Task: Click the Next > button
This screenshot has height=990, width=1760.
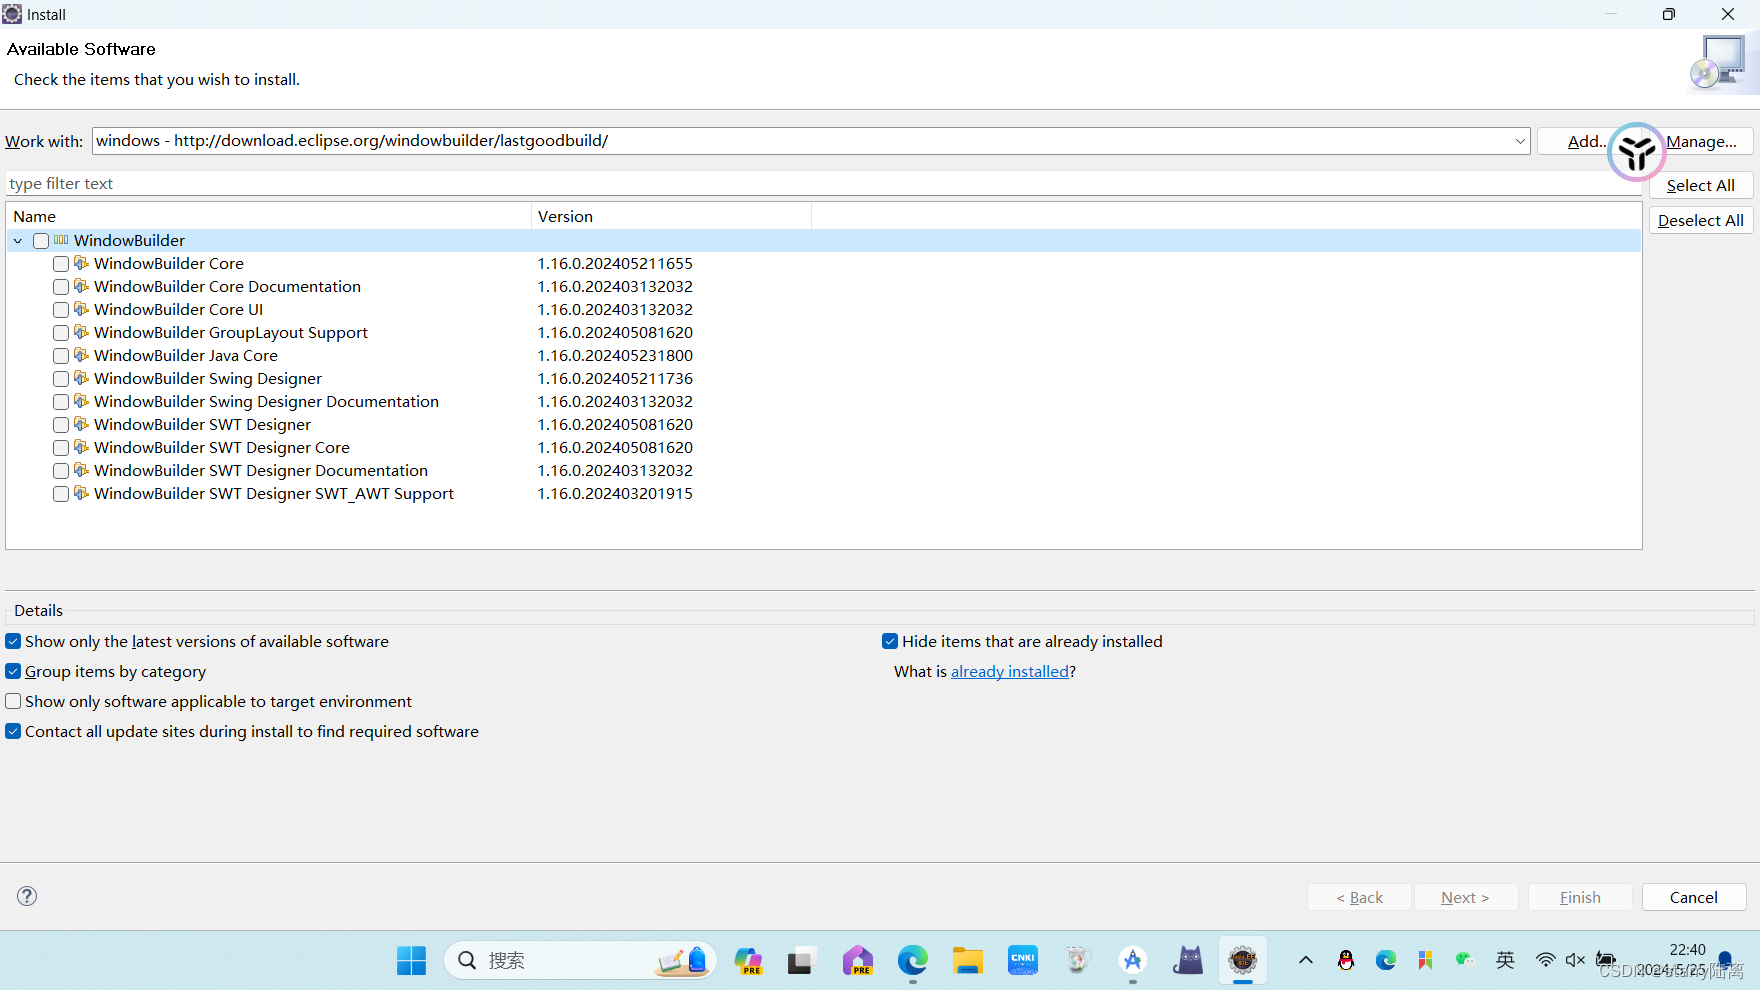Action: pos(1465,898)
